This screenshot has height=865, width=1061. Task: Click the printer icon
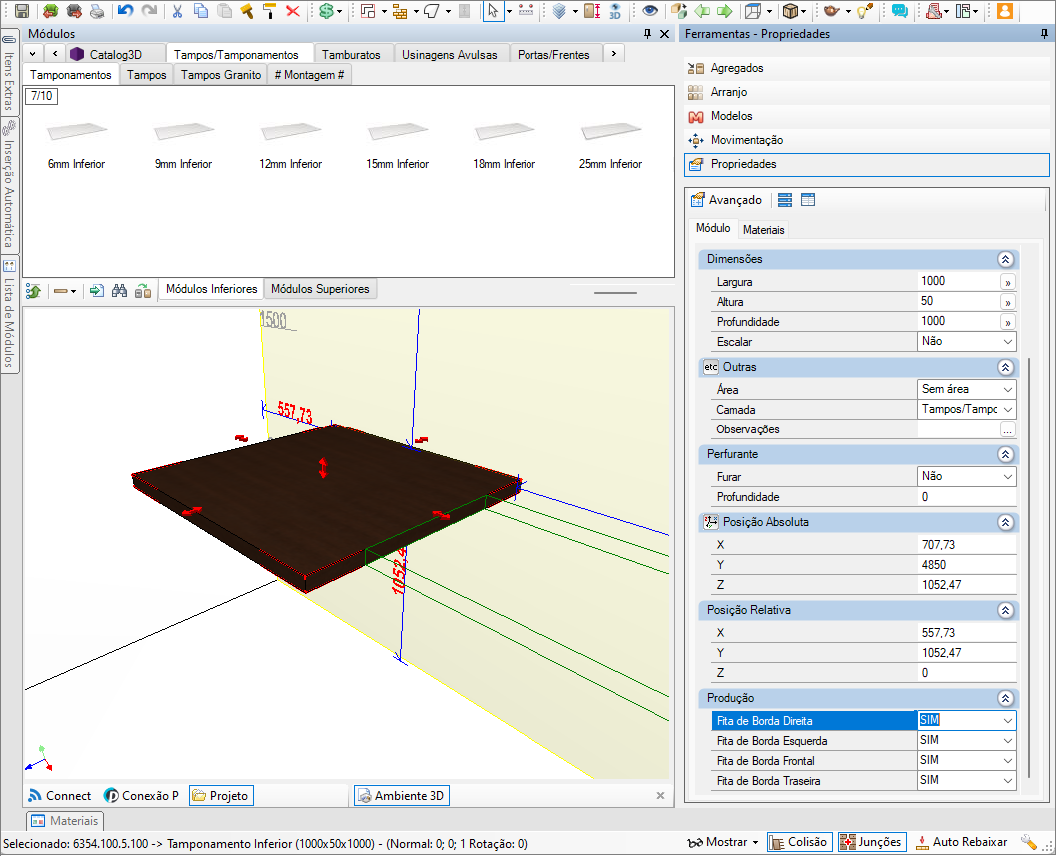click(97, 11)
